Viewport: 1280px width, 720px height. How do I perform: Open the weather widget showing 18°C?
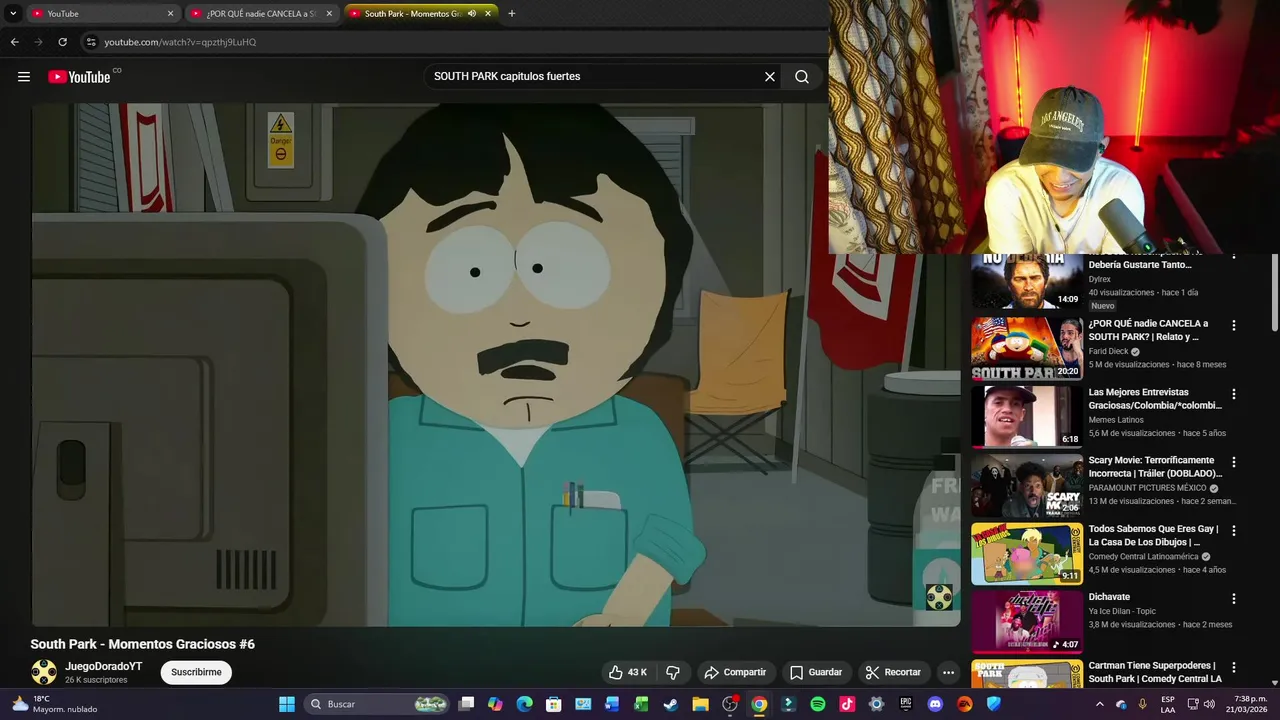(55, 704)
